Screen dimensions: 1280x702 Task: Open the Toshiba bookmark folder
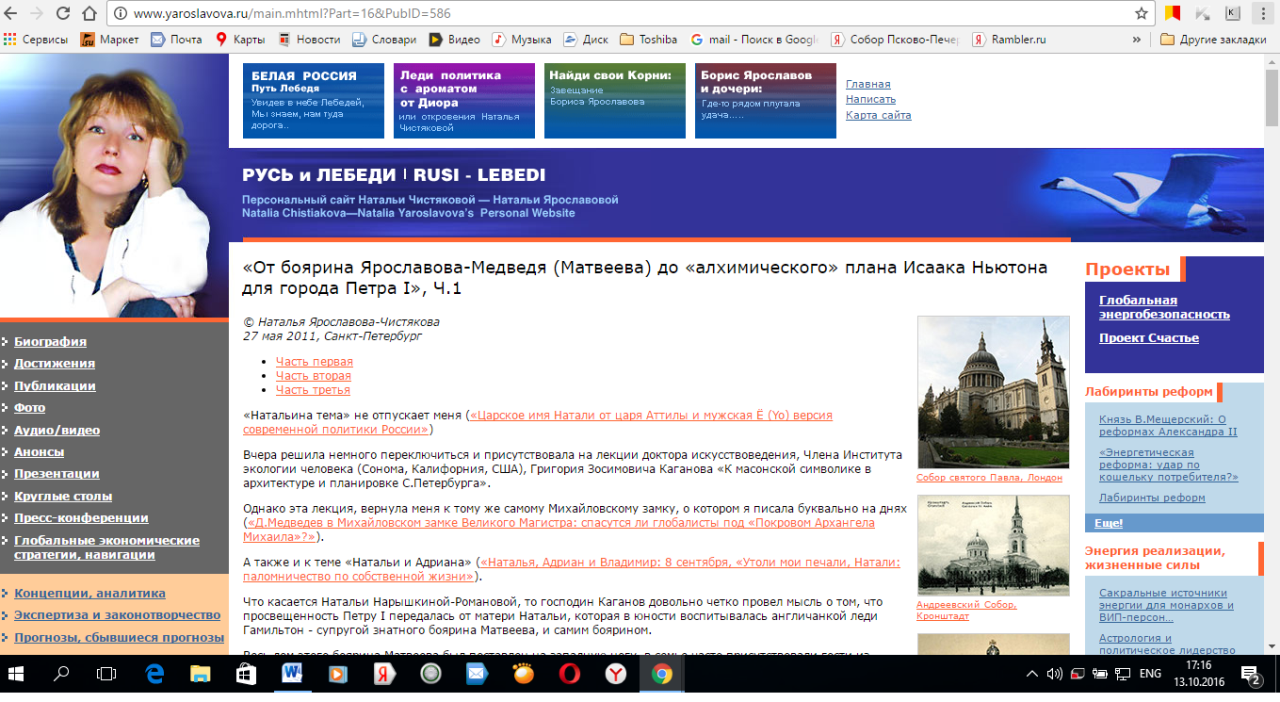(649, 40)
